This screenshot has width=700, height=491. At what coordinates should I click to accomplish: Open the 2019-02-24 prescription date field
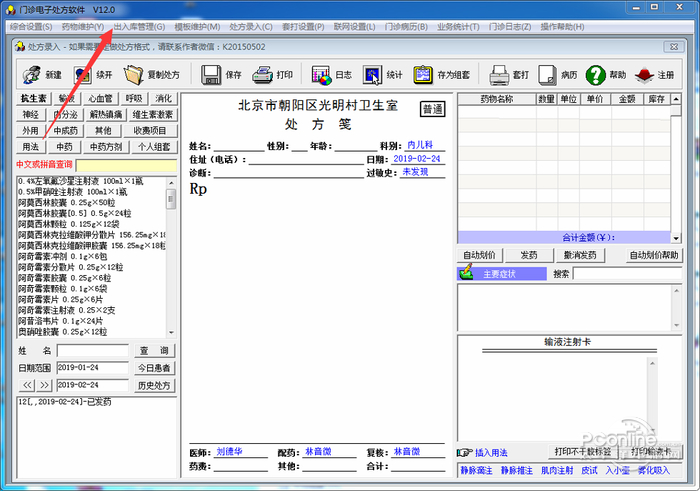[x=417, y=159]
